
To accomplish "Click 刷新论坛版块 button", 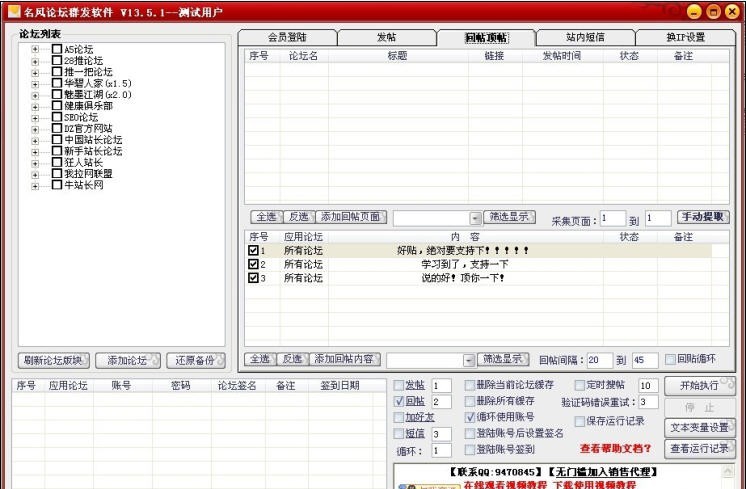I will tap(53, 361).
